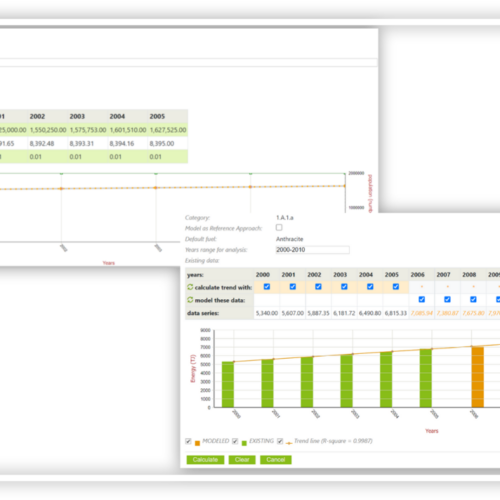This screenshot has height=500, width=500.
Task: Toggle the 2007 'model these data' checkbox
Action: pyautogui.click(x=447, y=299)
